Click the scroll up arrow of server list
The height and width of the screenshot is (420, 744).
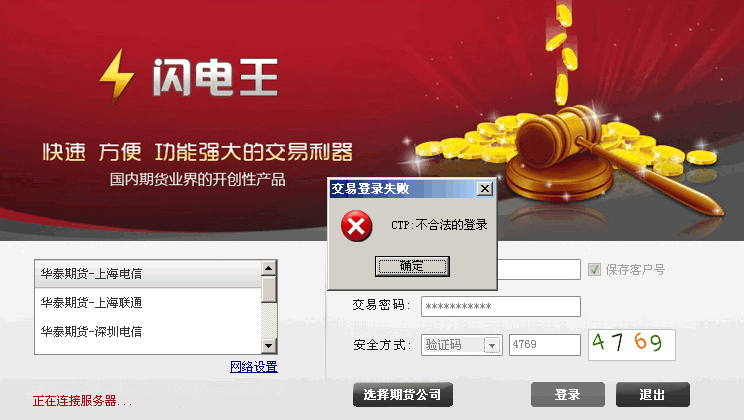click(x=269, y=268)
